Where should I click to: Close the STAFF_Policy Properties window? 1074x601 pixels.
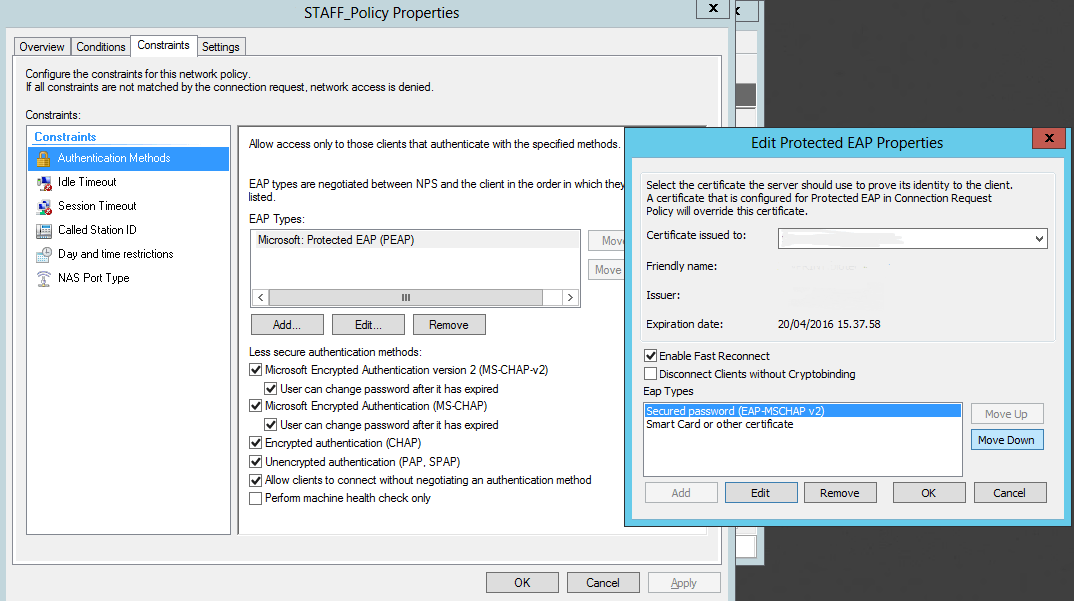click(x=713, y=8)
